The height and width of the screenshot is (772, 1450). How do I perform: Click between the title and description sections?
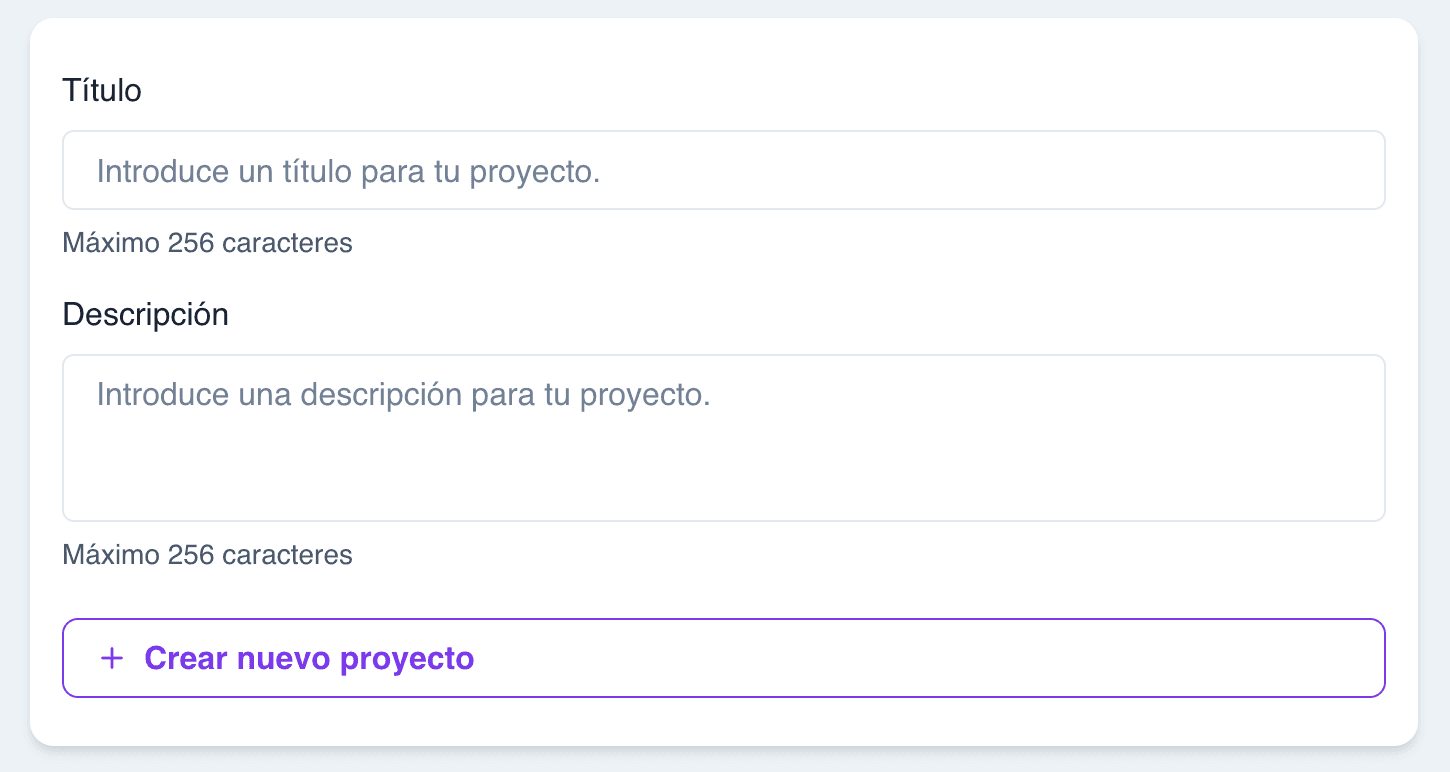[700, 275]
